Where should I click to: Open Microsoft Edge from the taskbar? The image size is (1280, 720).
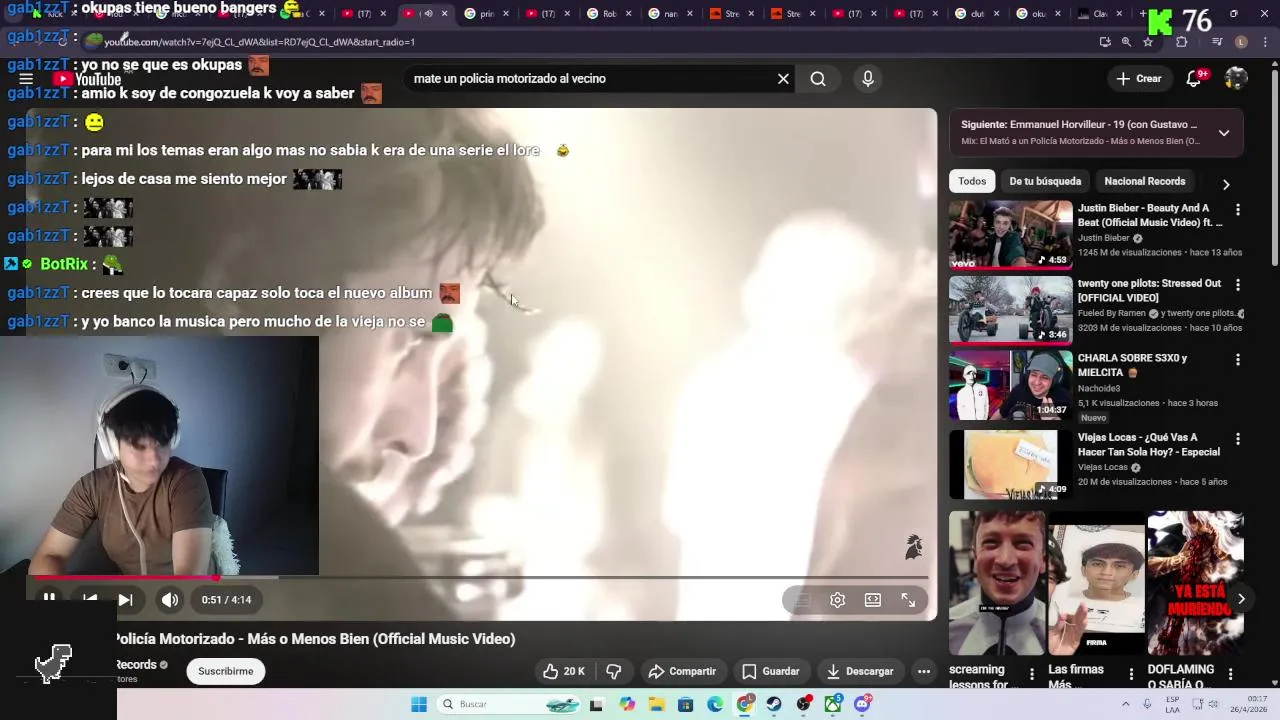pyautogui.click(x=715, y=704)
